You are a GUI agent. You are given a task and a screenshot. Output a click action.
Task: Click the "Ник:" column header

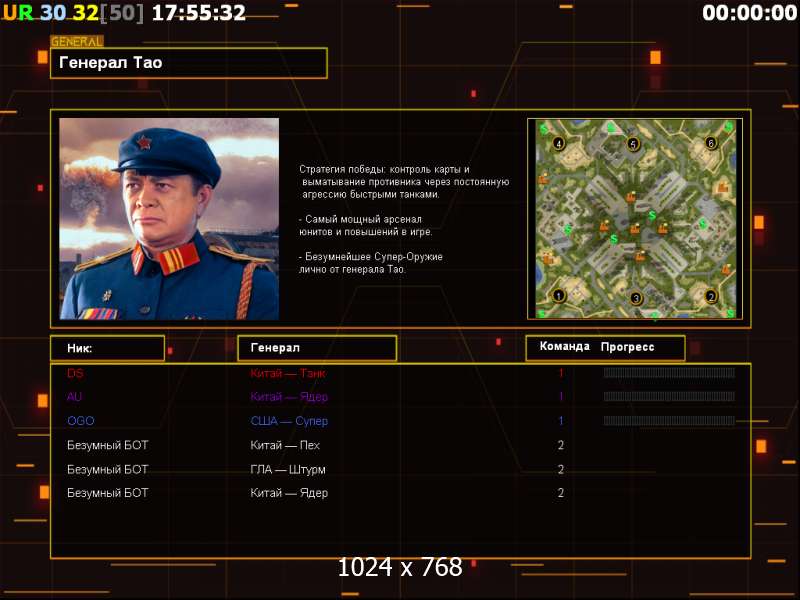pos(108,348)
